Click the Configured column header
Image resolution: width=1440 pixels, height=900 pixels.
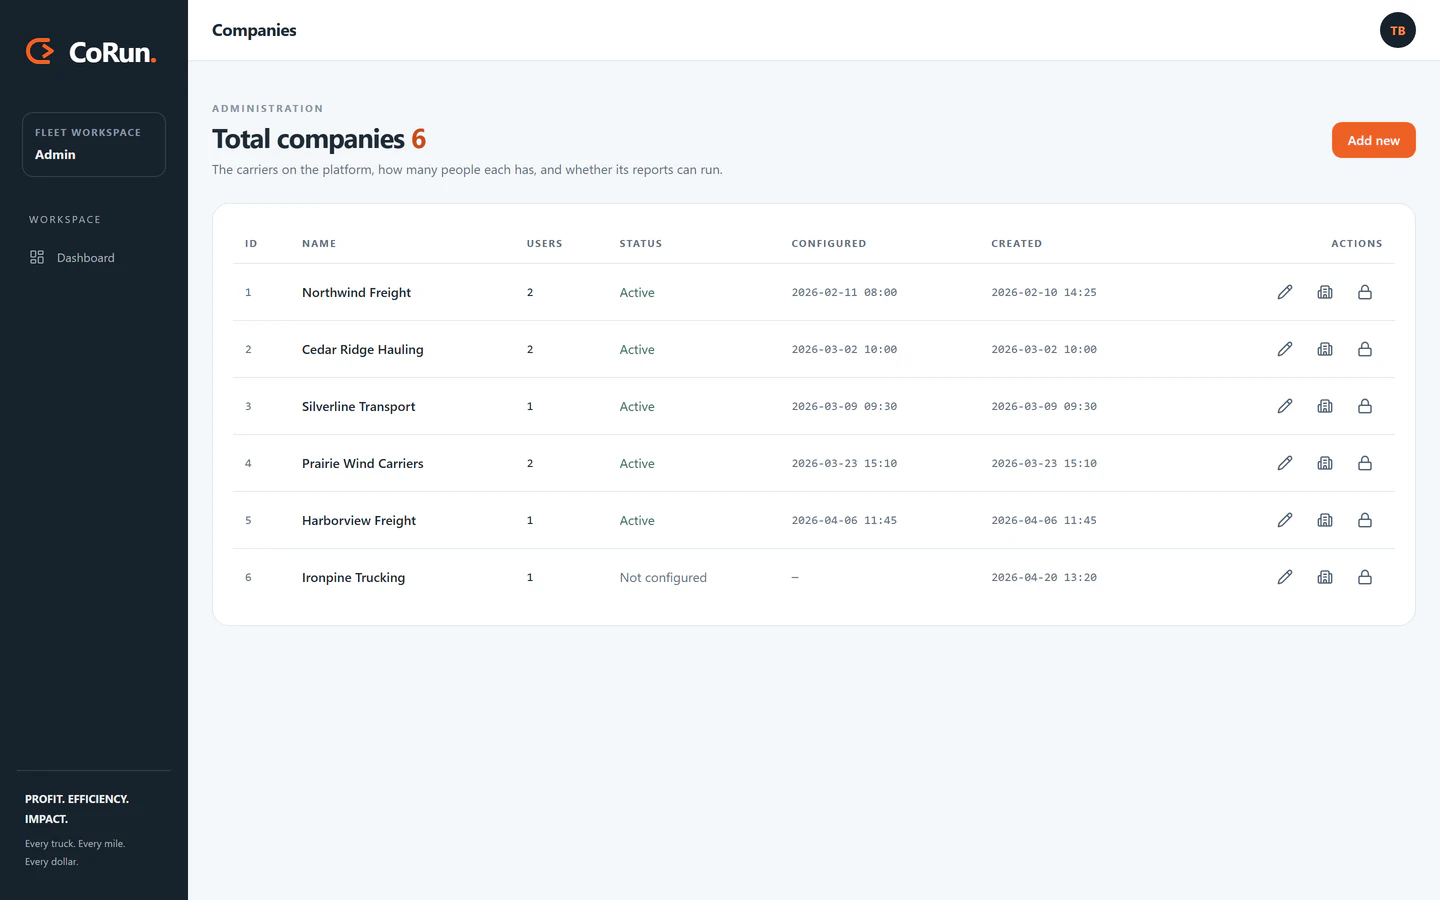click(829, 243)
